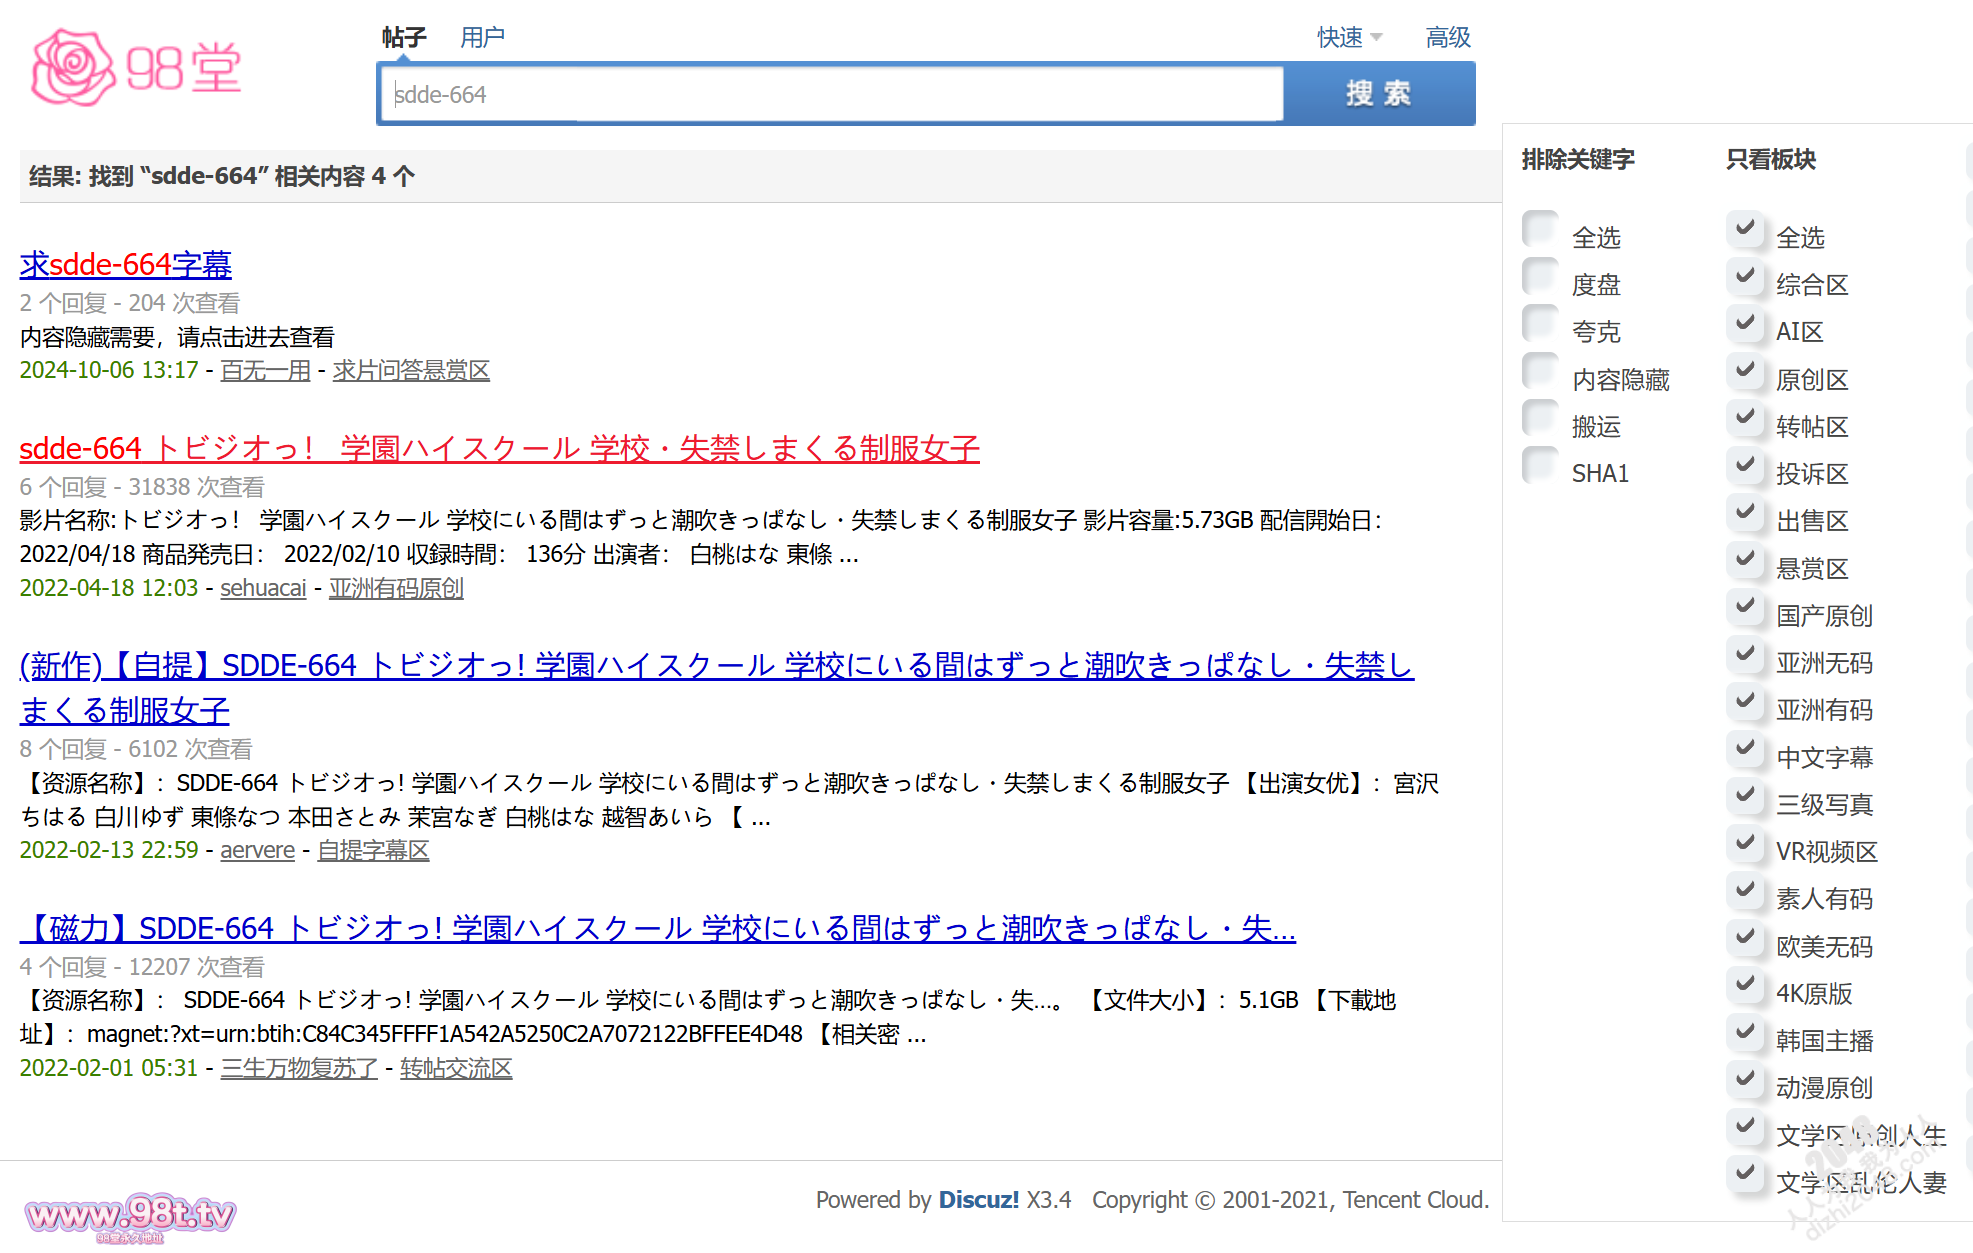Uncheck the 综合区 board checkbox

[1745, 276]
